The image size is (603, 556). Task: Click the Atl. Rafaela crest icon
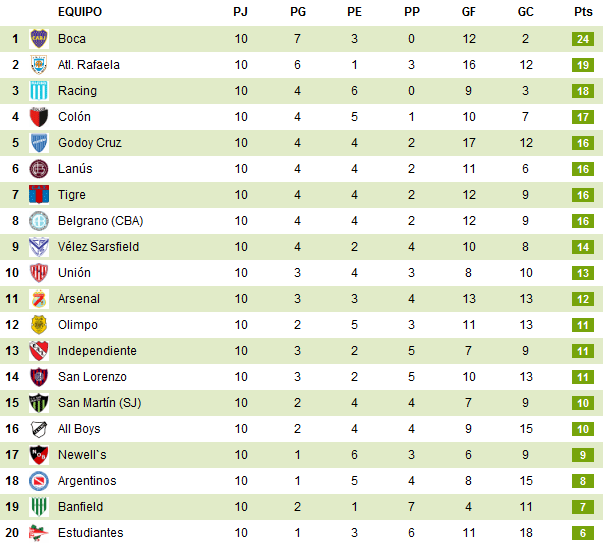[39, 65]
